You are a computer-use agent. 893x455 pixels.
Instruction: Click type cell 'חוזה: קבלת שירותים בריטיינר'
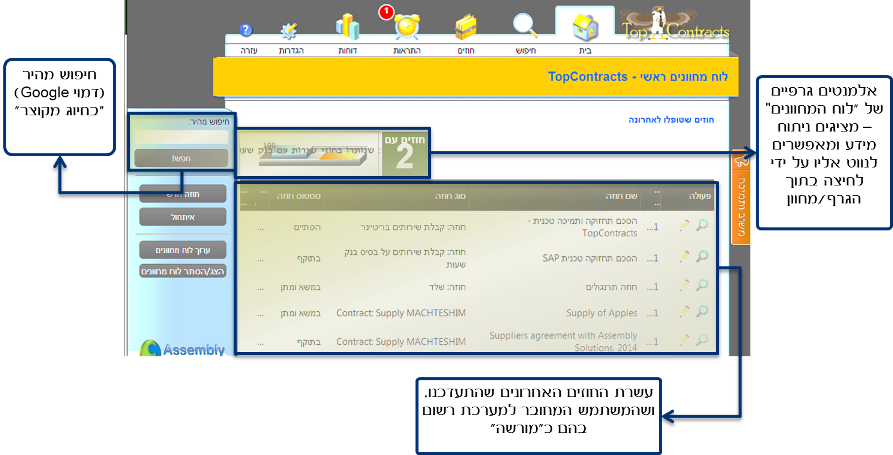413,227
